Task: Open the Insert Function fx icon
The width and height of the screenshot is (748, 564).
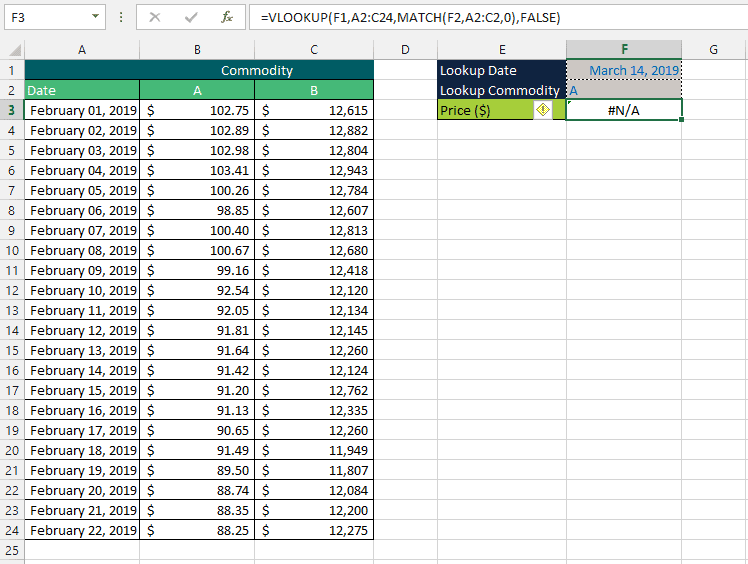Action: (227, 18)
